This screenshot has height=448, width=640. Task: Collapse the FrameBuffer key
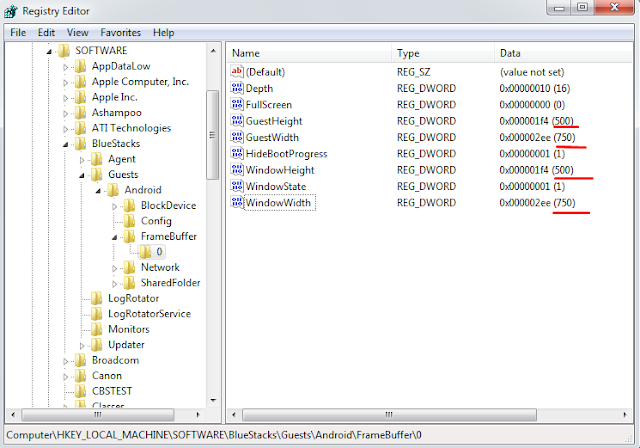click(114, 237)
